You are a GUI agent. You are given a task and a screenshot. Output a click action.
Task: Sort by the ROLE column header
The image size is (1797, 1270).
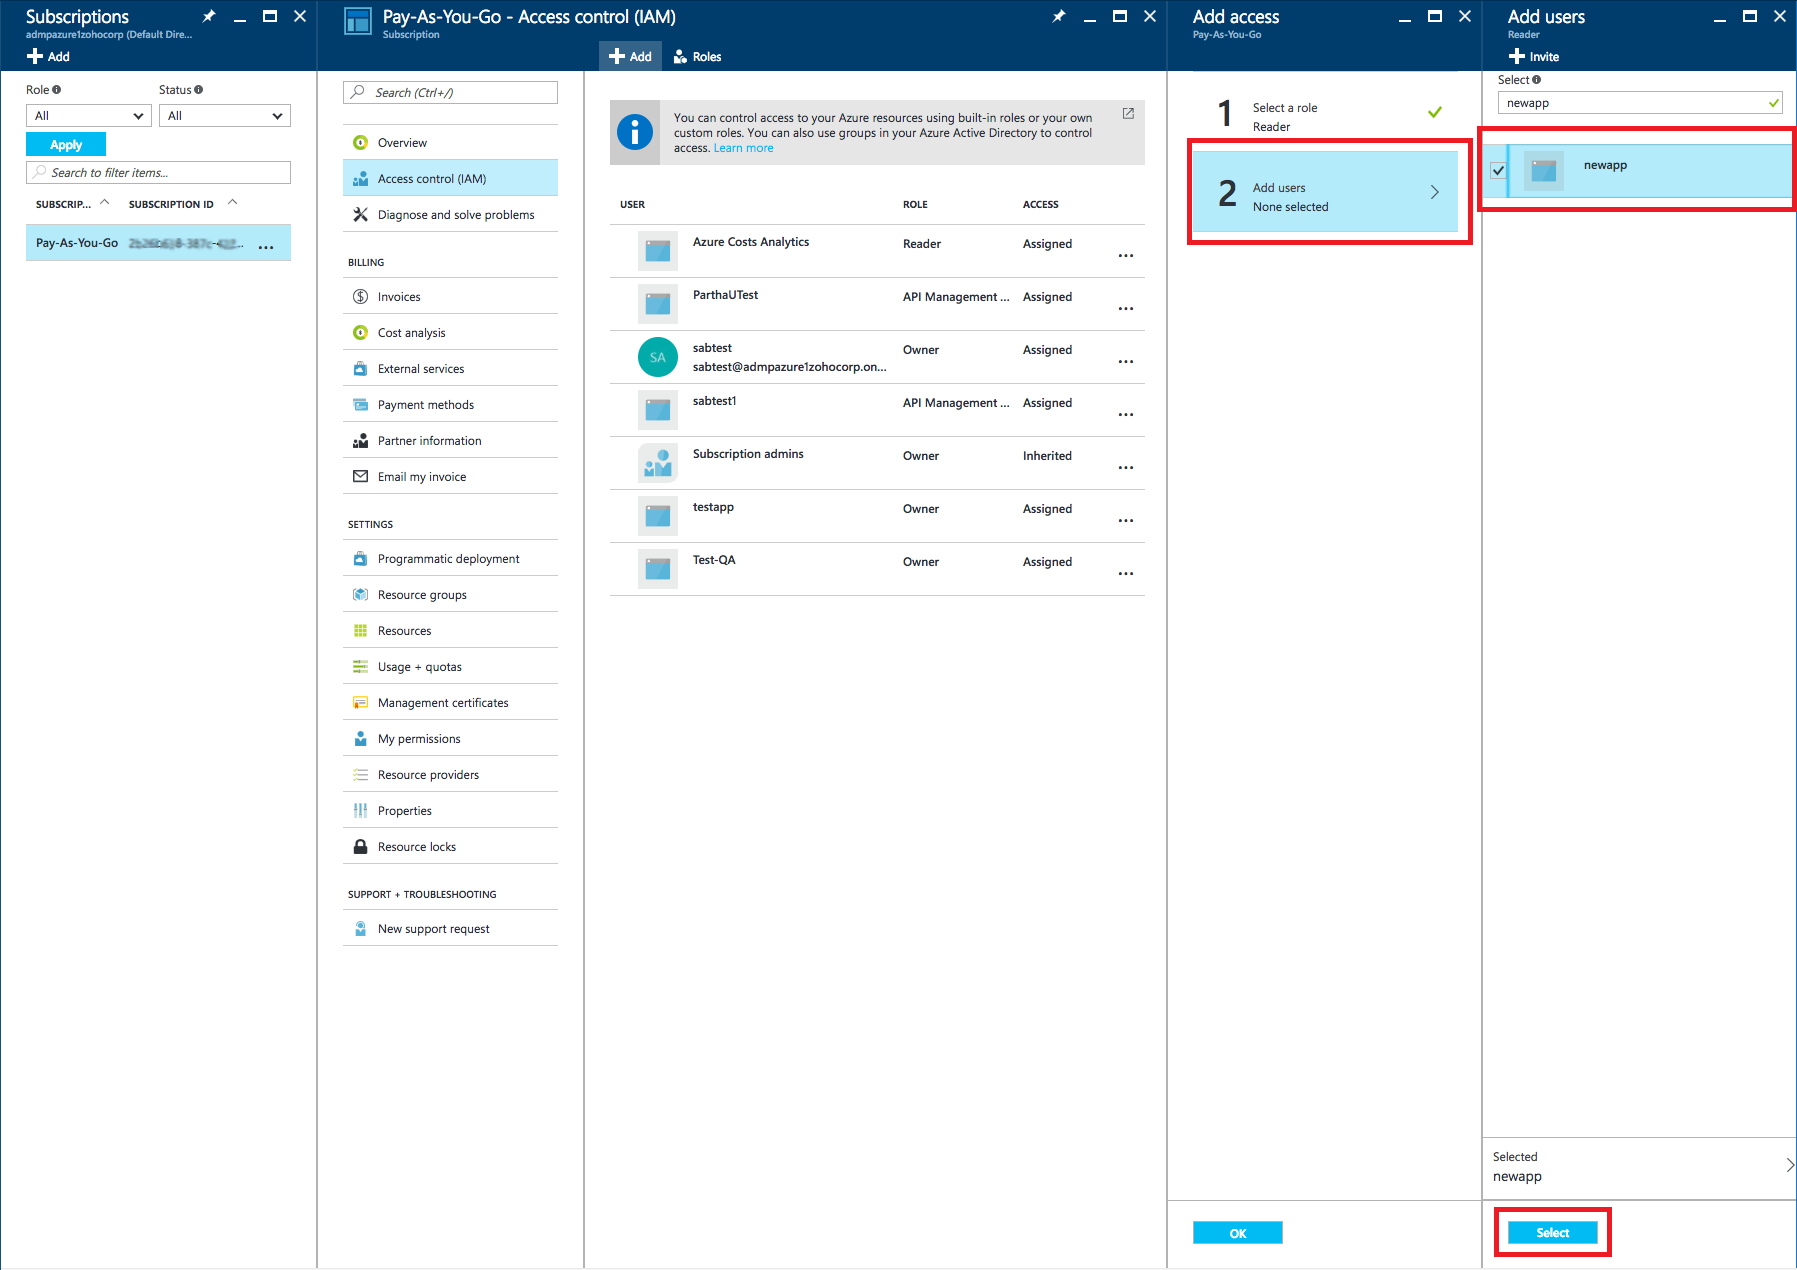pos(915,205)
